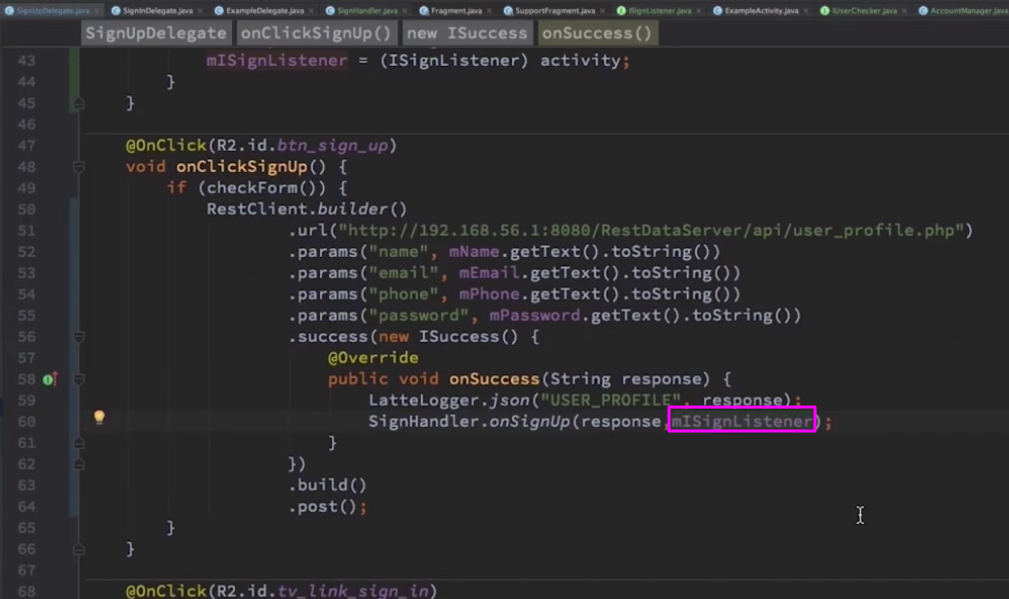Click fold end marker at line 45
Screen dimensions: 1009x599
pos(79,103)
